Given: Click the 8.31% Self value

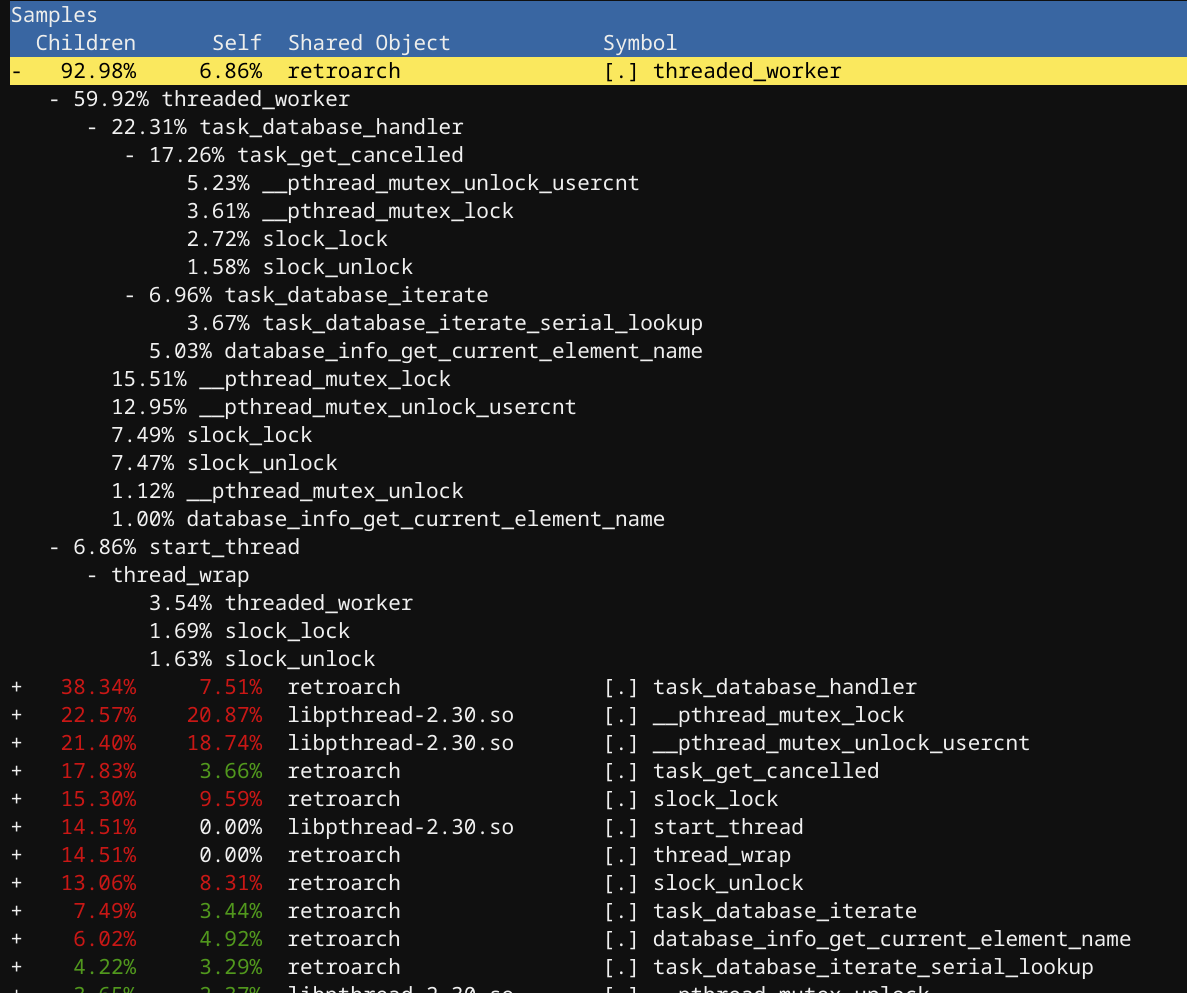Looking at the screenshot, I should click(231, 883).
